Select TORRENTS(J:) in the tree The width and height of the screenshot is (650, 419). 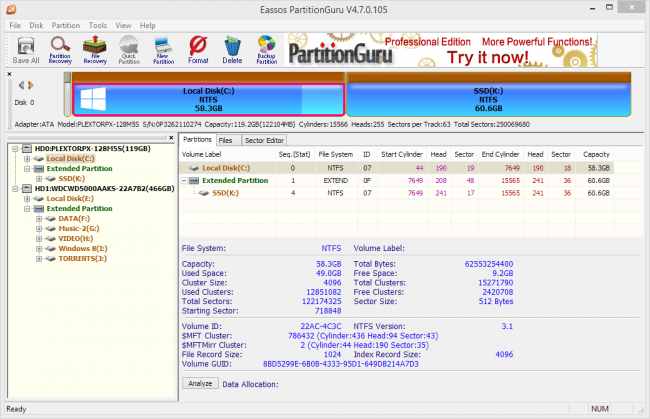(x=82, y=259)
